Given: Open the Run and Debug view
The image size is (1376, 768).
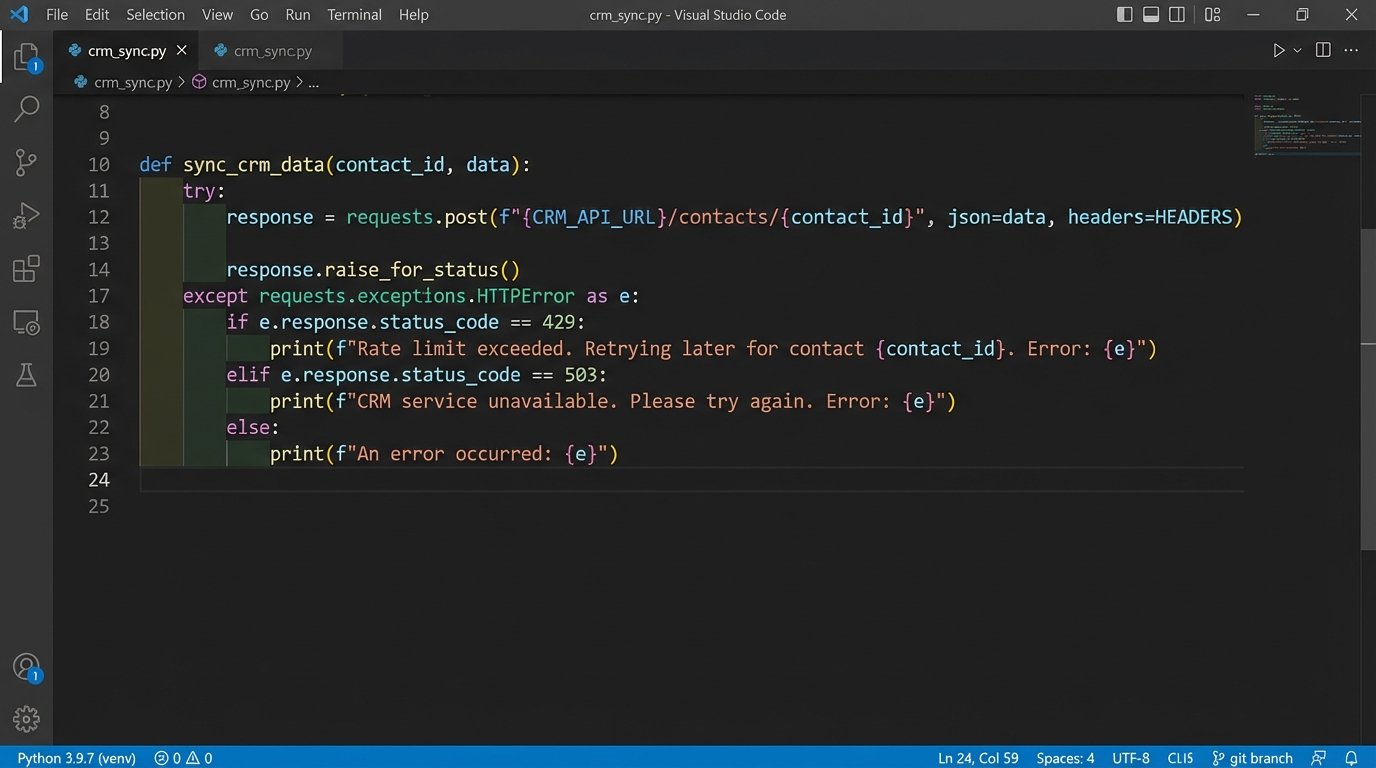Looking at the screenshot, I should [26, 215].
